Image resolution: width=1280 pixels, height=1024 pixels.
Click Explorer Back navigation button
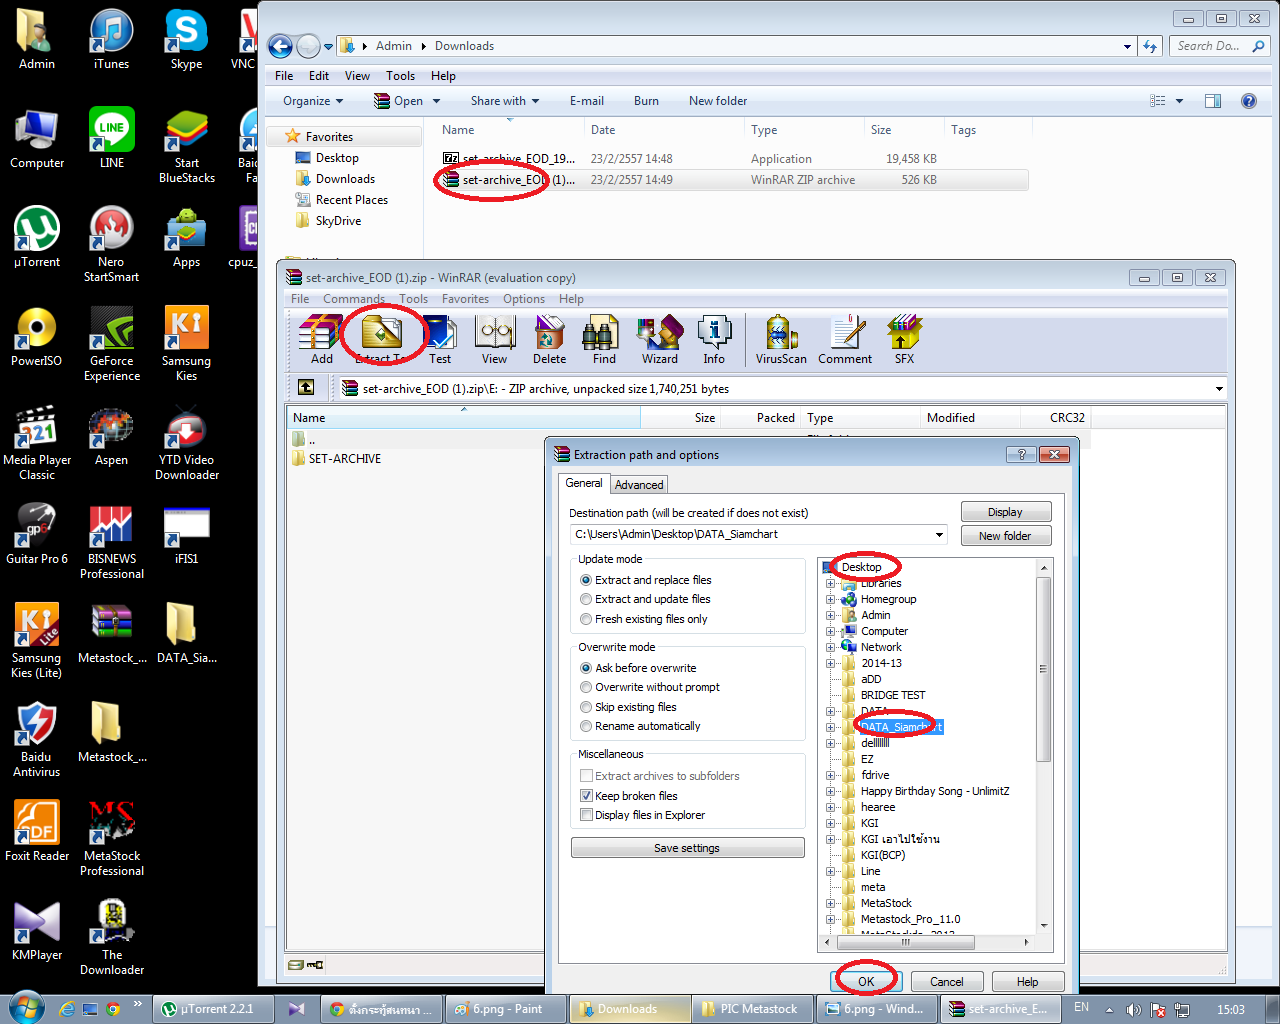280,46
